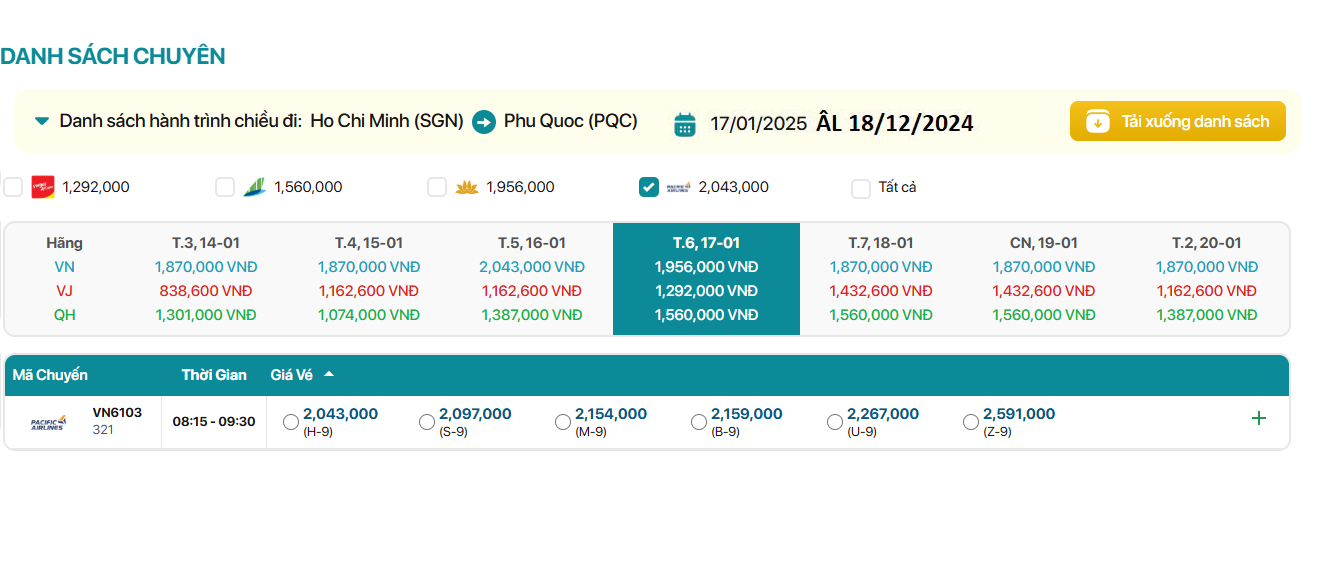Click the green plus icon on flight row
Viewport: 1323px width, 566px height.
pos(1258,418)
